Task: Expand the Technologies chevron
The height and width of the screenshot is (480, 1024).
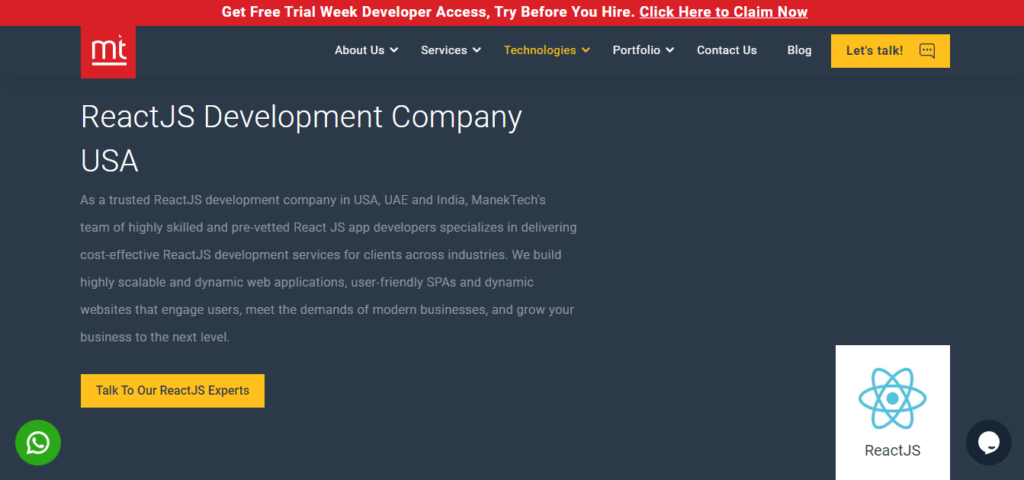Action: [586, 50]
